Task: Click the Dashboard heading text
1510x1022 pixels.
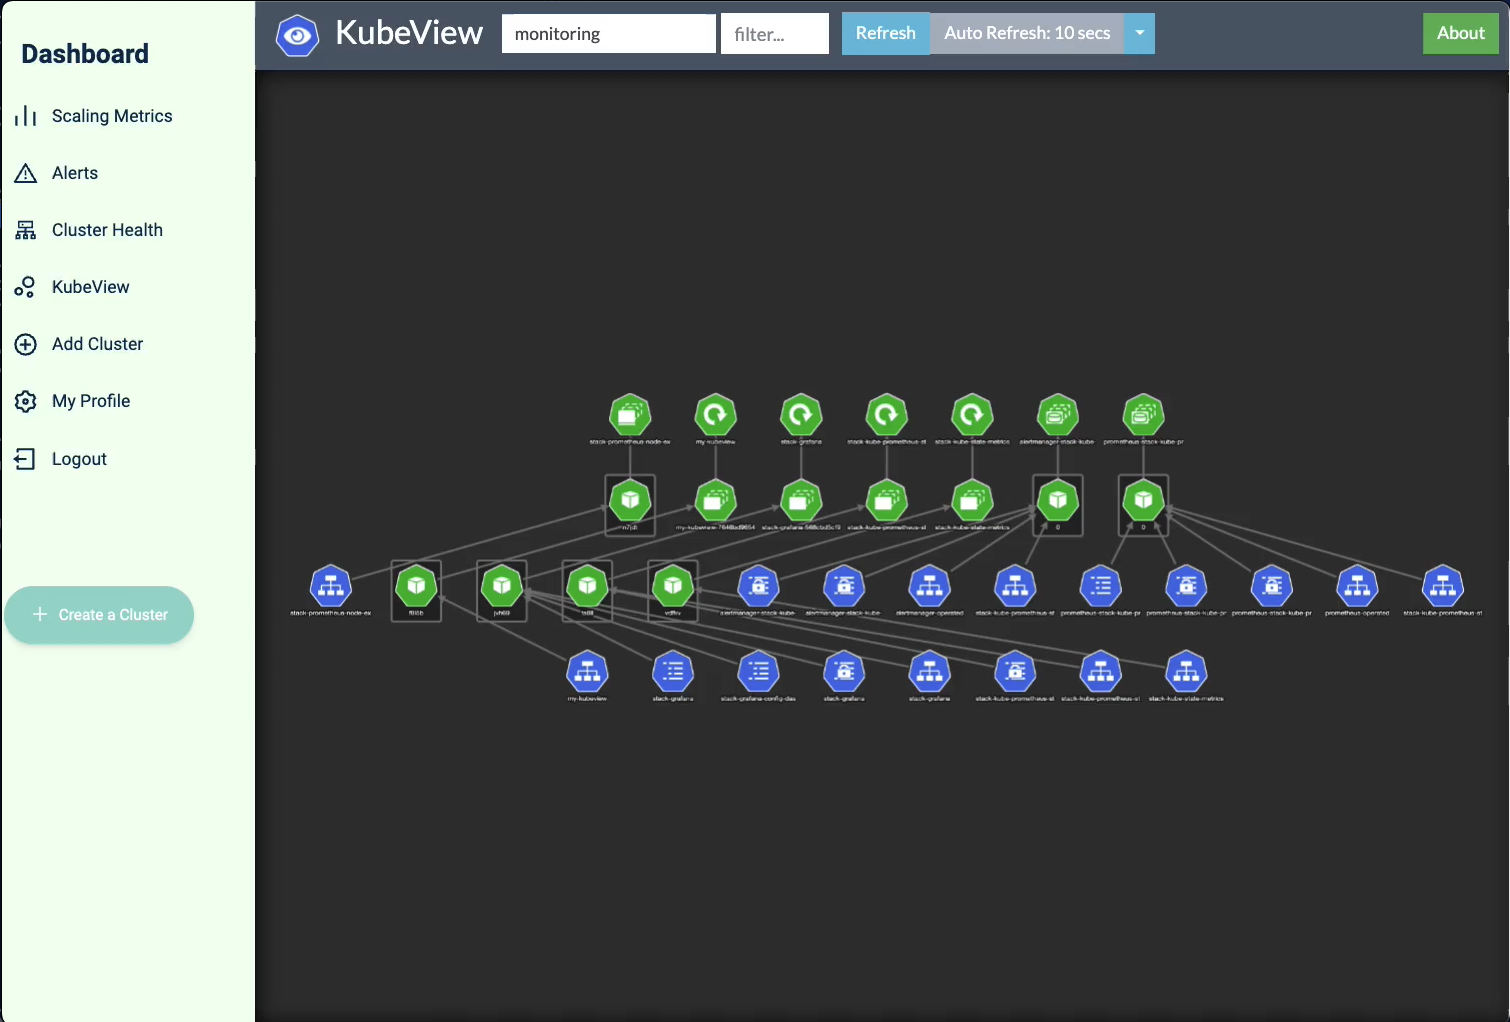Action: click(x=85, y=54)
